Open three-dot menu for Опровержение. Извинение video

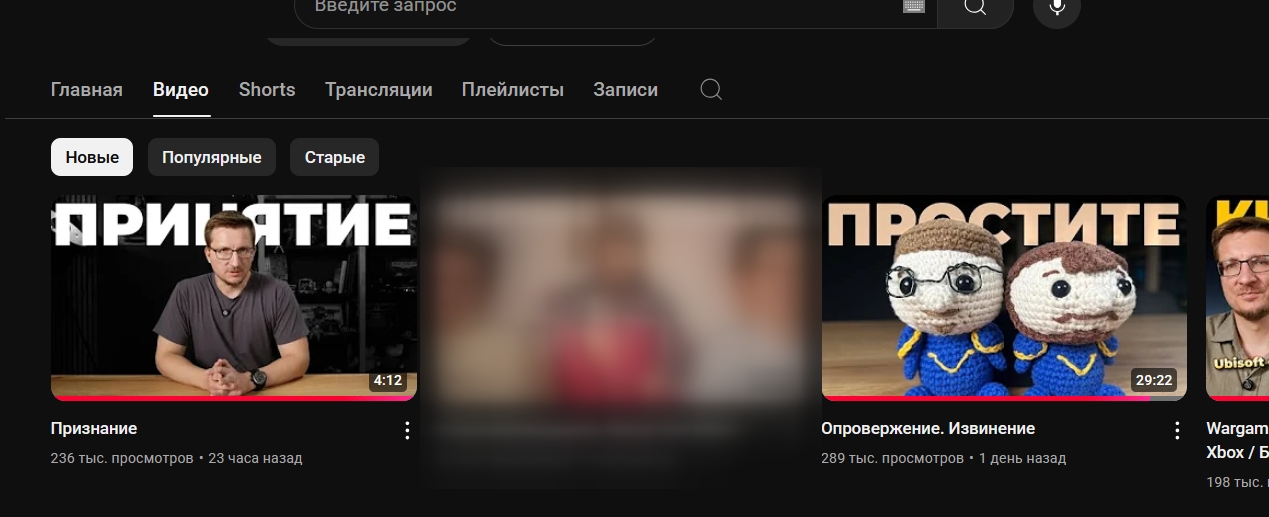coord(1176,431)
